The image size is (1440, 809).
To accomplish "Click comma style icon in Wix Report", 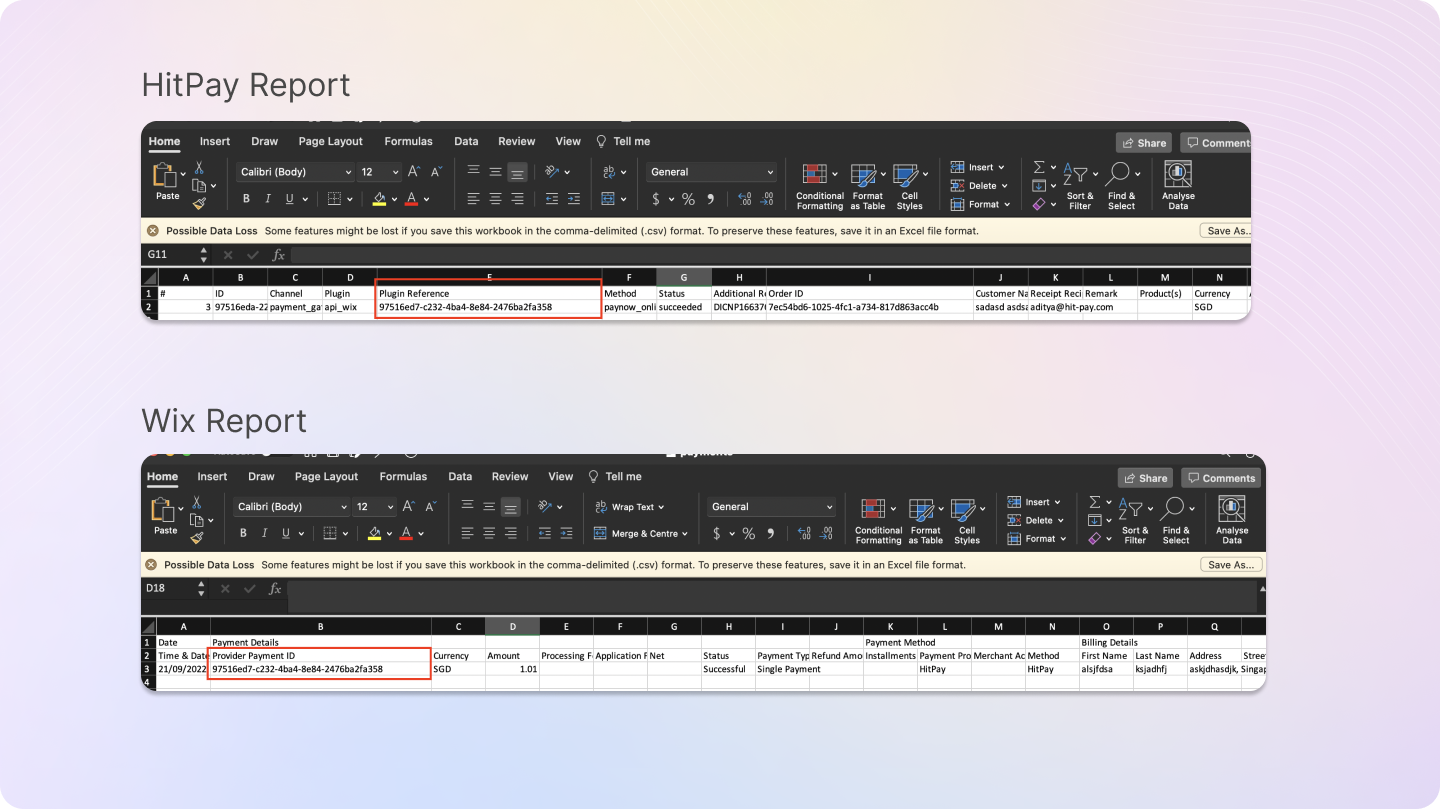I will 770,534.
